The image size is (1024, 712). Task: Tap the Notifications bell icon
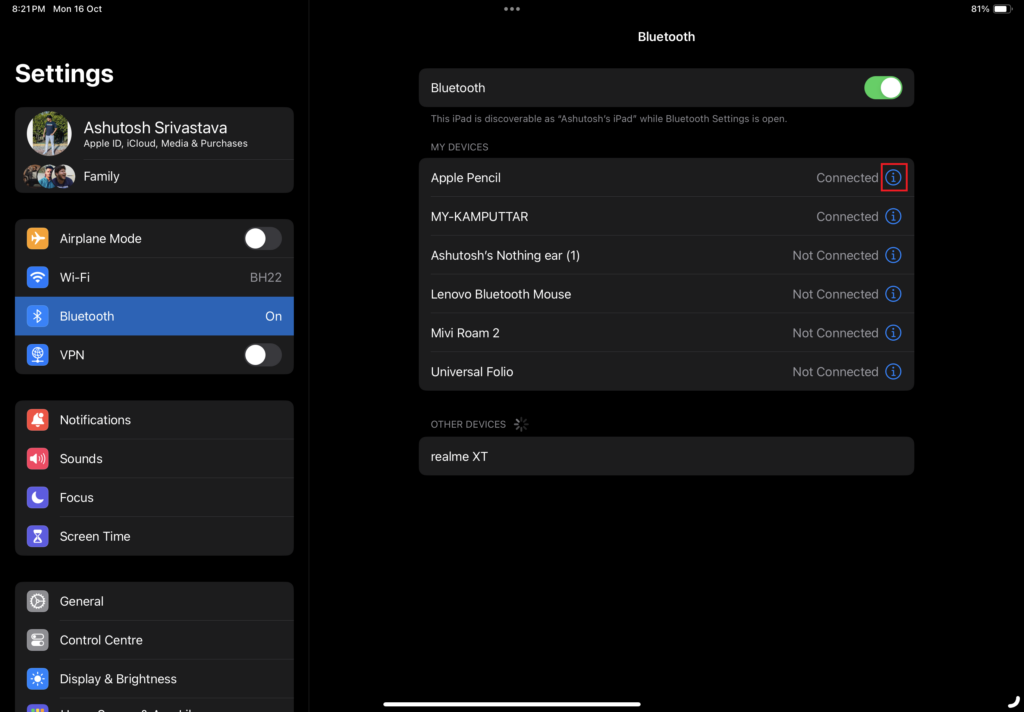pos(37,420)
